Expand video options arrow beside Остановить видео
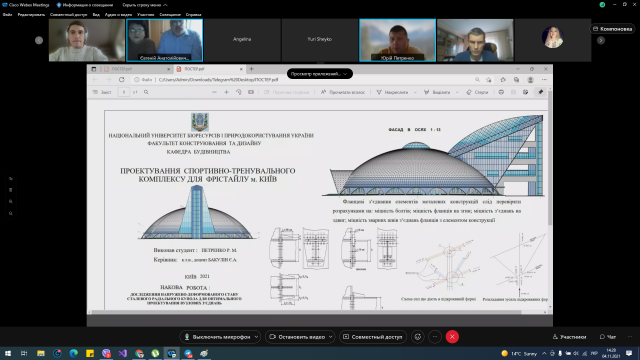Image resolution: width=640 pixels, height=360 pixels. coord(331,337)
